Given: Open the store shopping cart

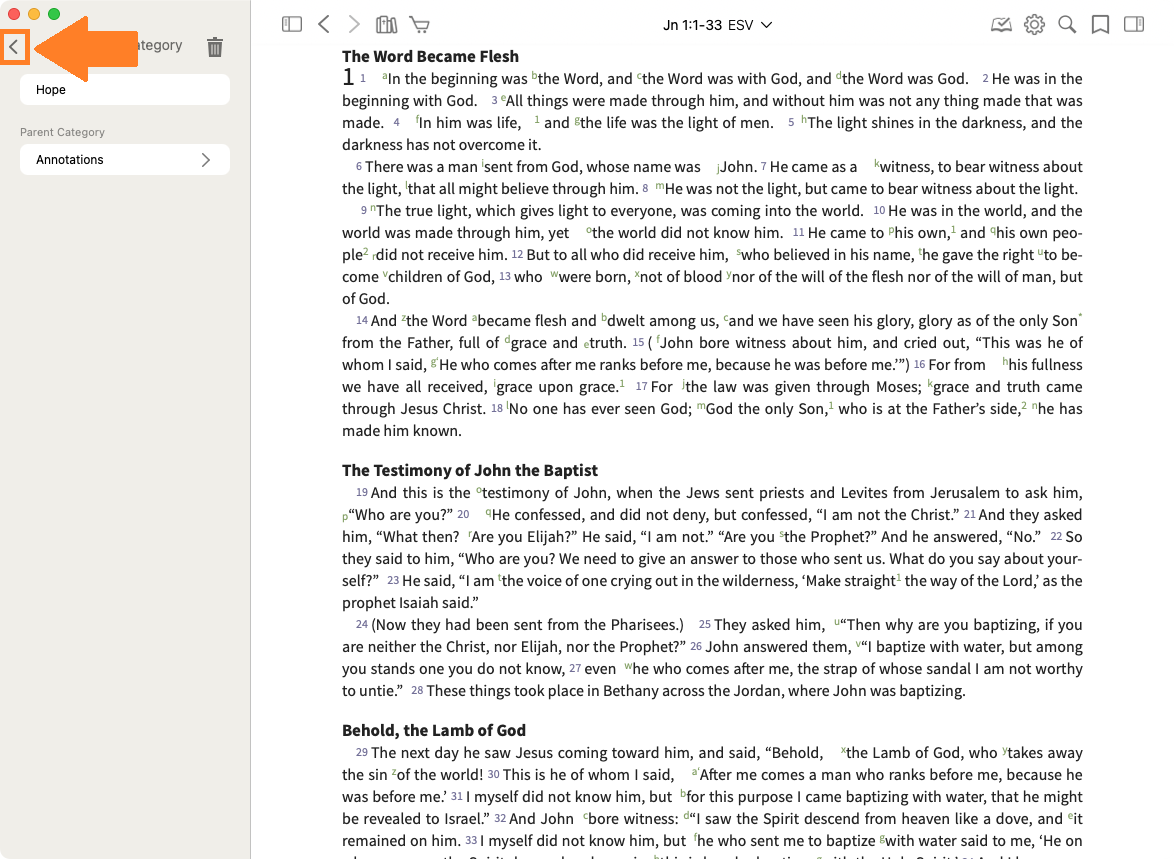Looking at the screenshot, I should [419, 25].
